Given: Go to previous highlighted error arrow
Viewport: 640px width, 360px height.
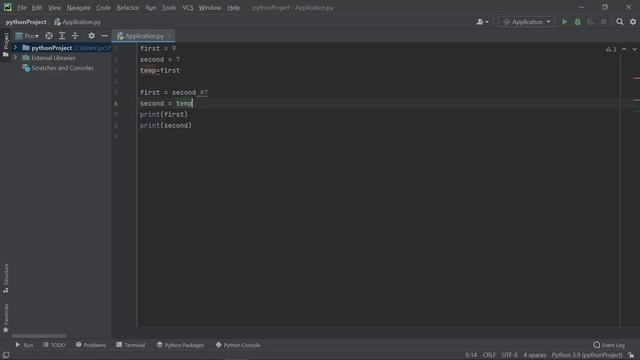Looking at the screenshot, I should tap(624, 49).
